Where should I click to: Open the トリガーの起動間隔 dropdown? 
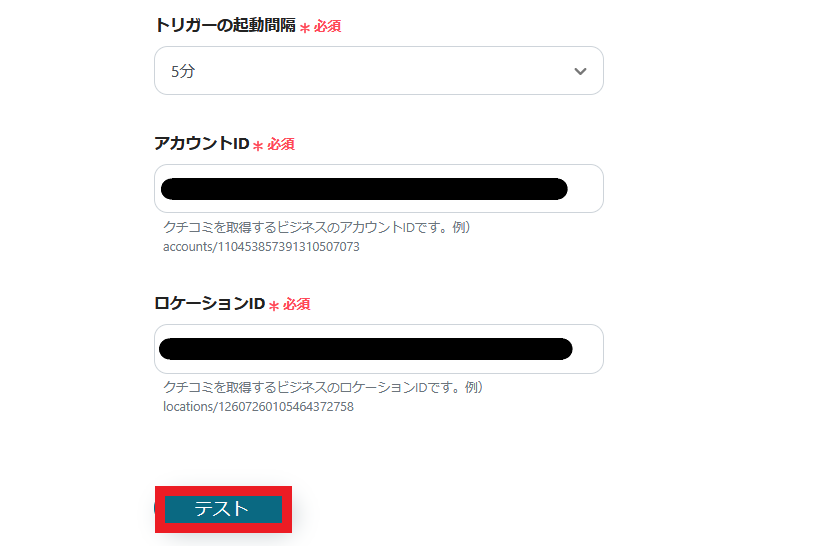pos(379,71)
